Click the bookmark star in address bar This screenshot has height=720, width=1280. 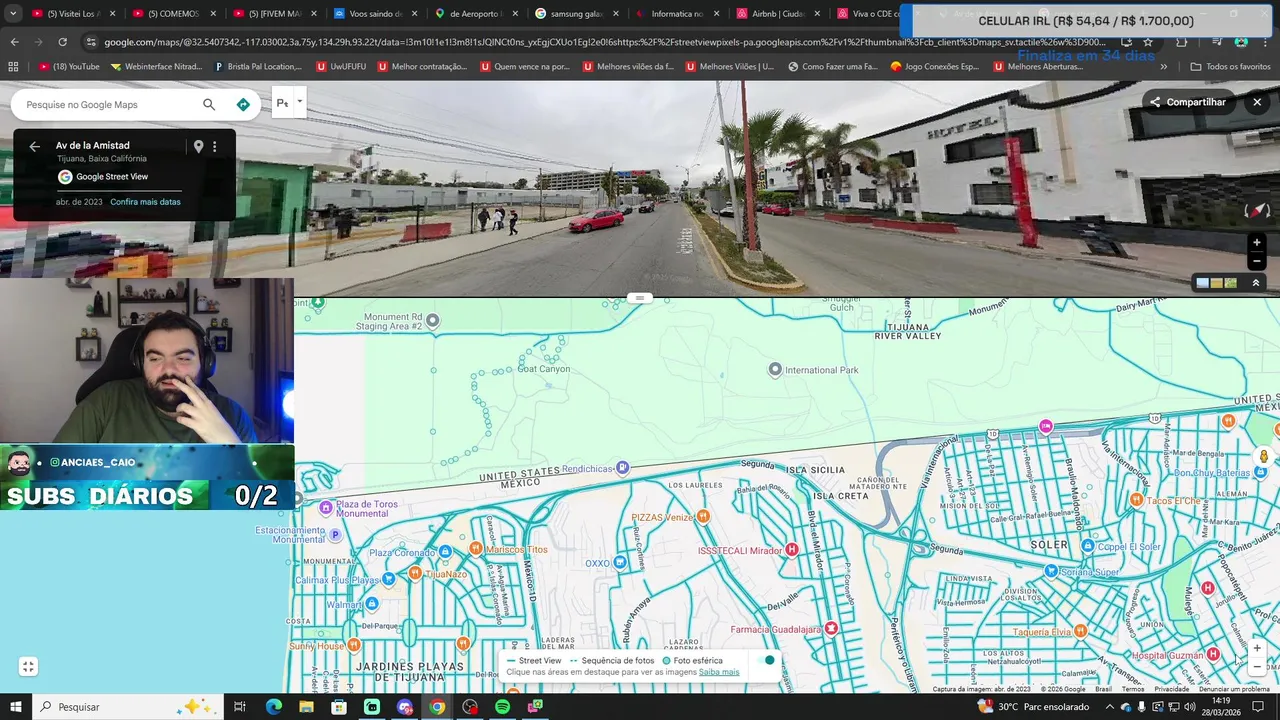(1148, 42)
